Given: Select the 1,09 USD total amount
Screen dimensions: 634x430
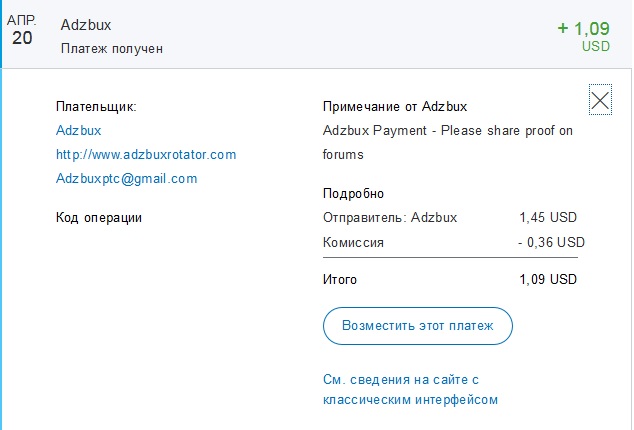Looking at the screenshot, I should point(548,280).
